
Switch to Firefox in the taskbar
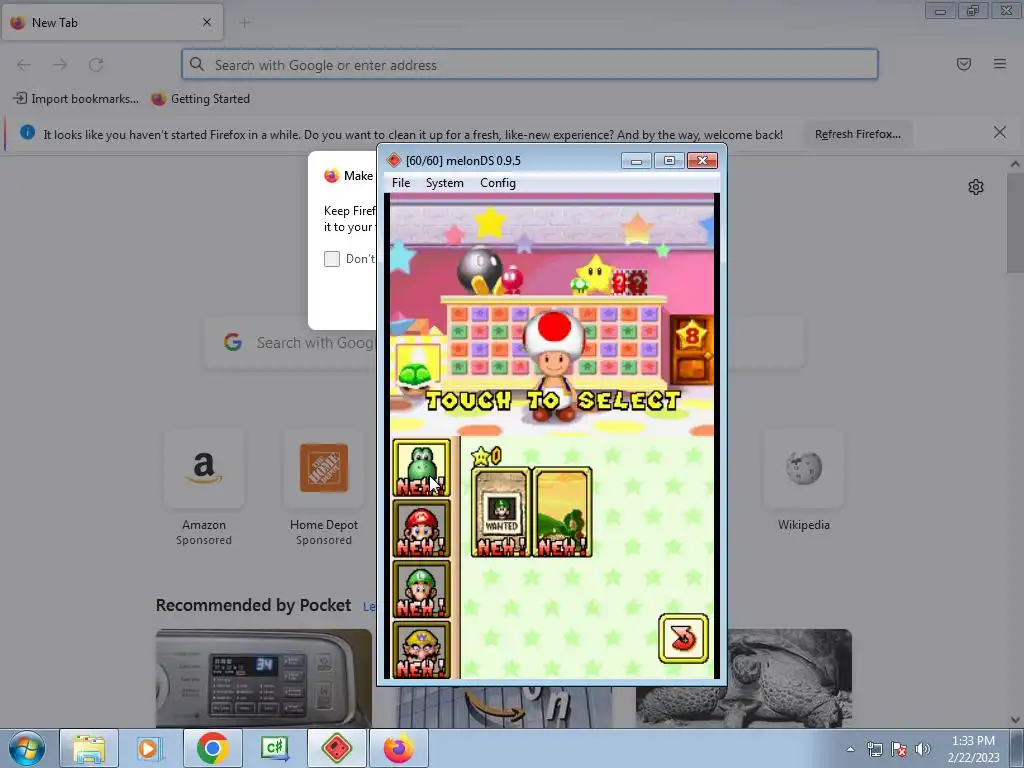pos(398,748)
